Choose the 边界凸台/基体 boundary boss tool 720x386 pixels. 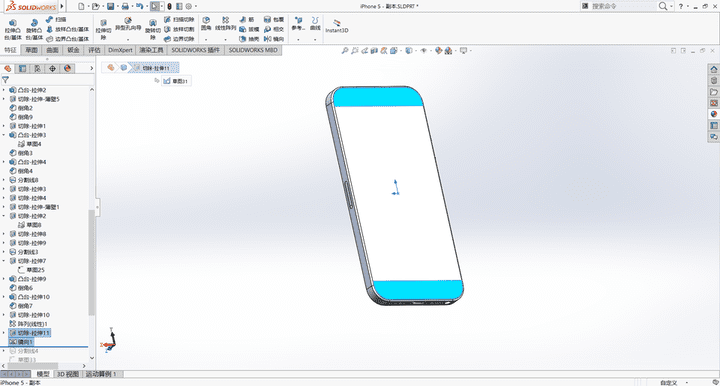(x=68, y=39)
